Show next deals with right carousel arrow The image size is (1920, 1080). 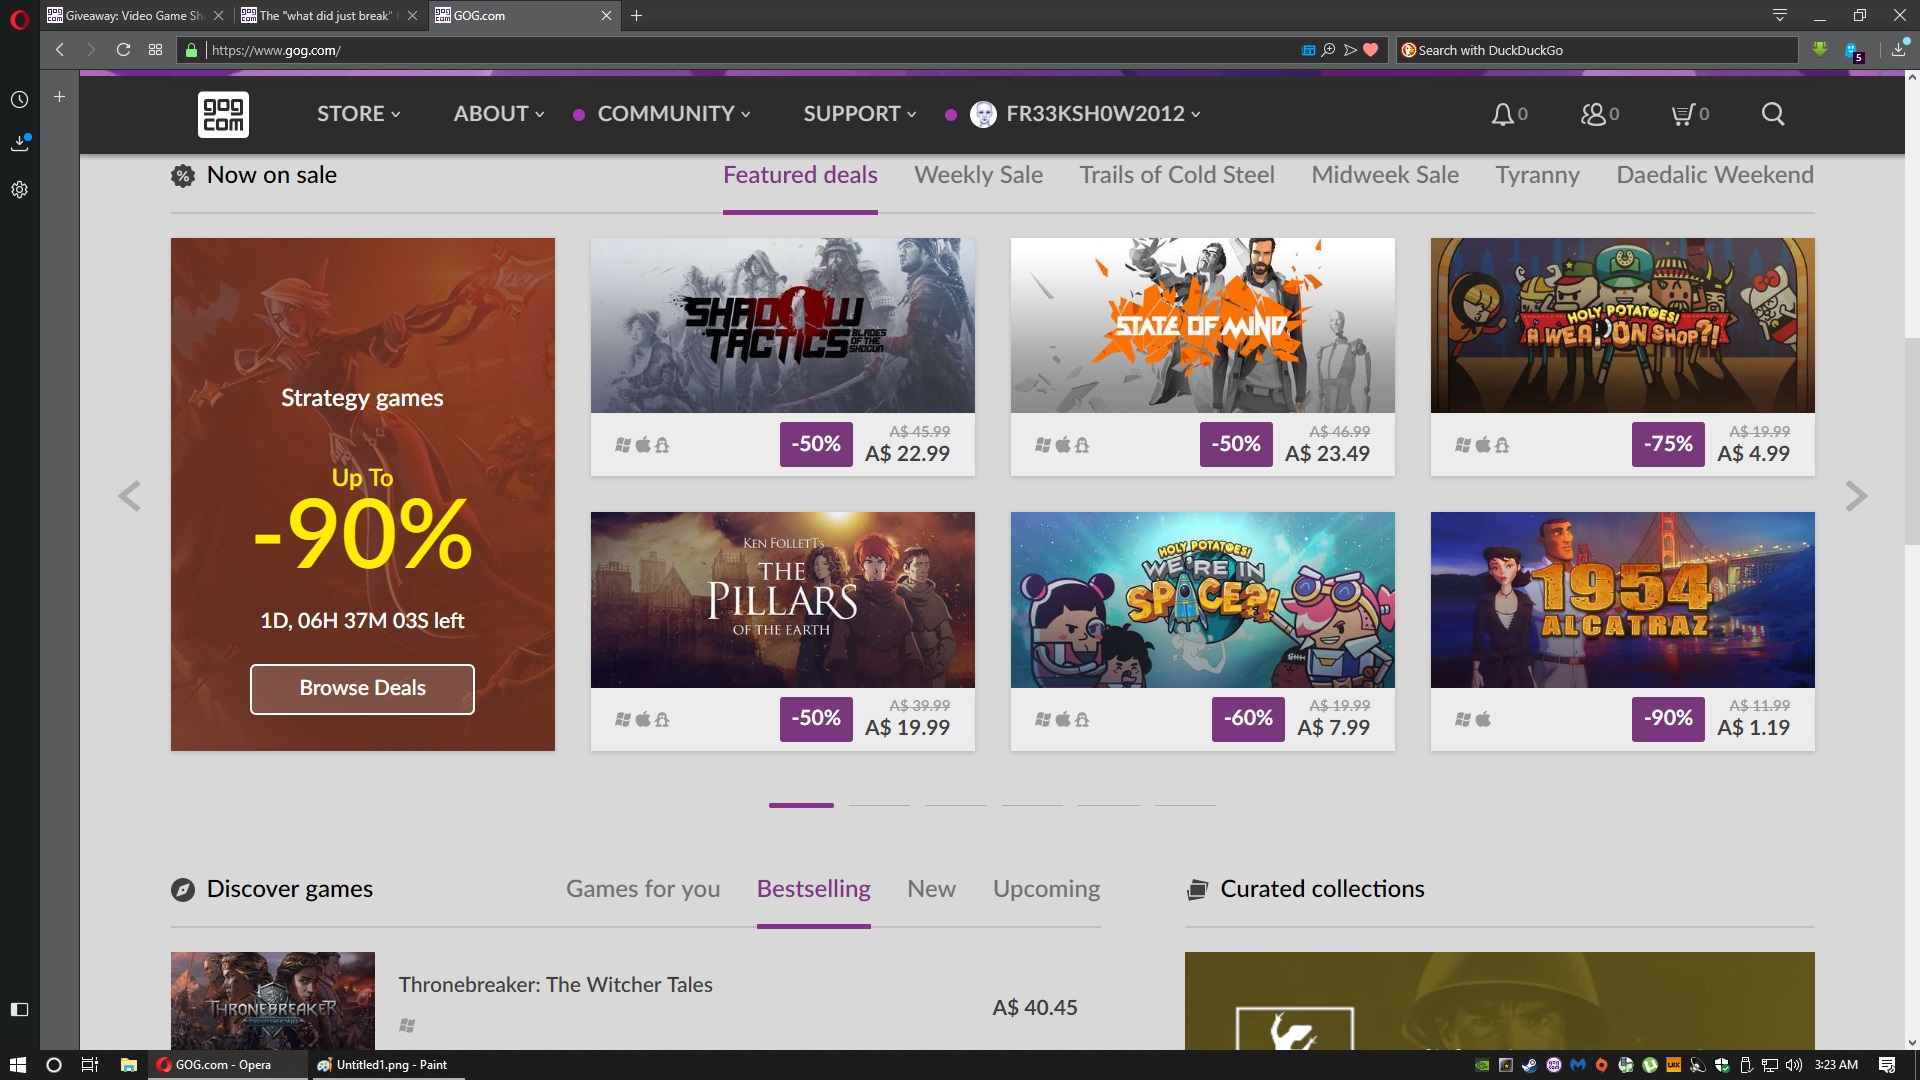1856,496
